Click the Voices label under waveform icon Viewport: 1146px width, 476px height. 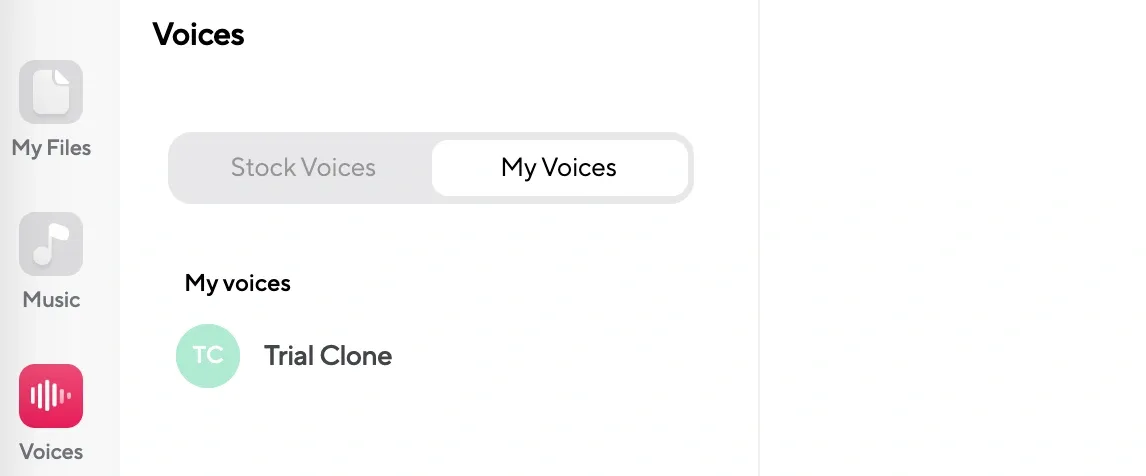point(51,452)
